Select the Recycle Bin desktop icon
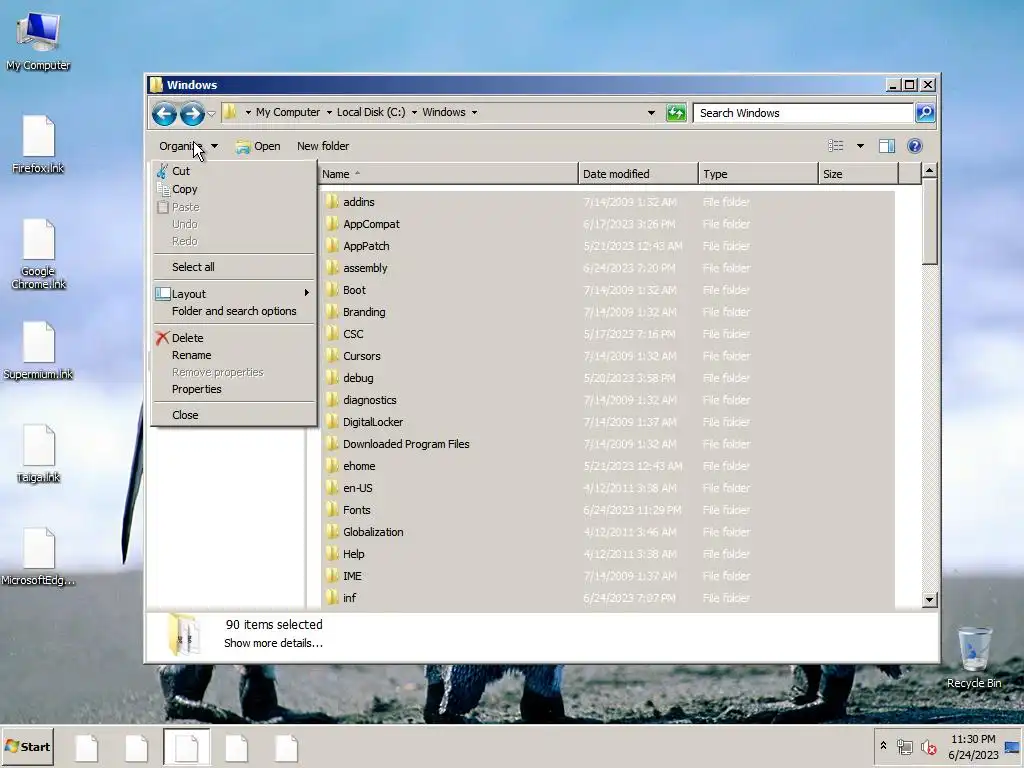The width and height of the screenshot is (1024, 768). click(974, 657)
